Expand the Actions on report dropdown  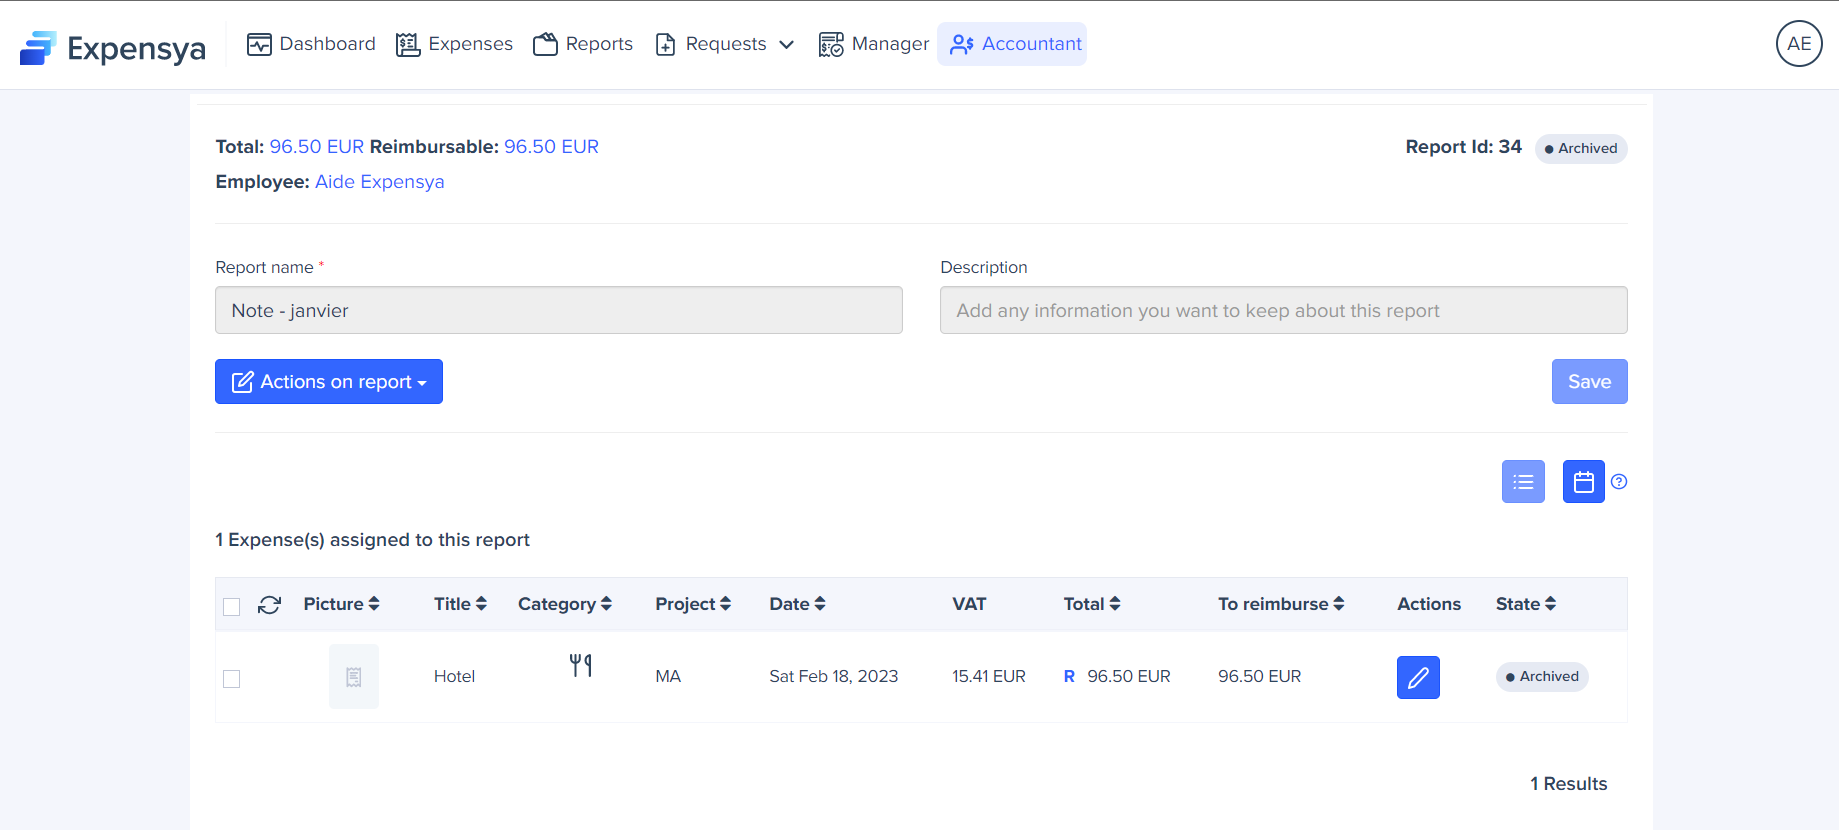pos(328,382)
